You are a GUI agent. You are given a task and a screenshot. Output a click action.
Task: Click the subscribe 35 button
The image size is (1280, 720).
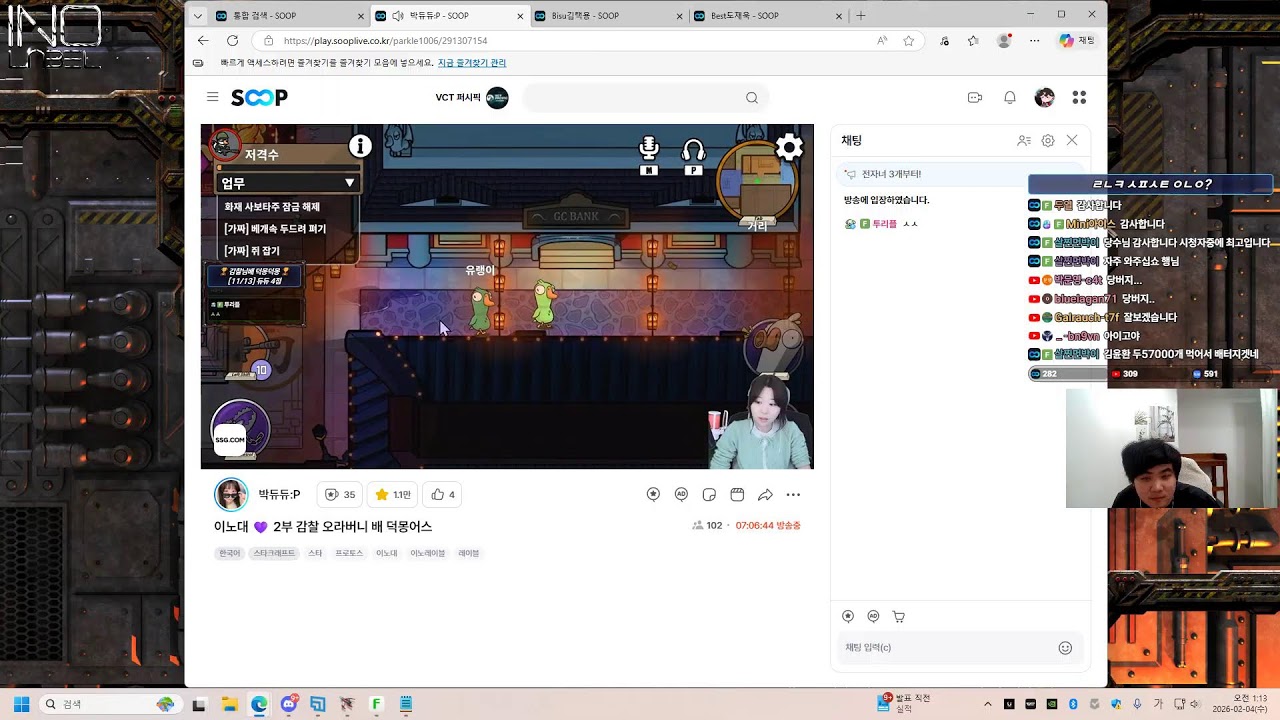(x=340, y=494)
